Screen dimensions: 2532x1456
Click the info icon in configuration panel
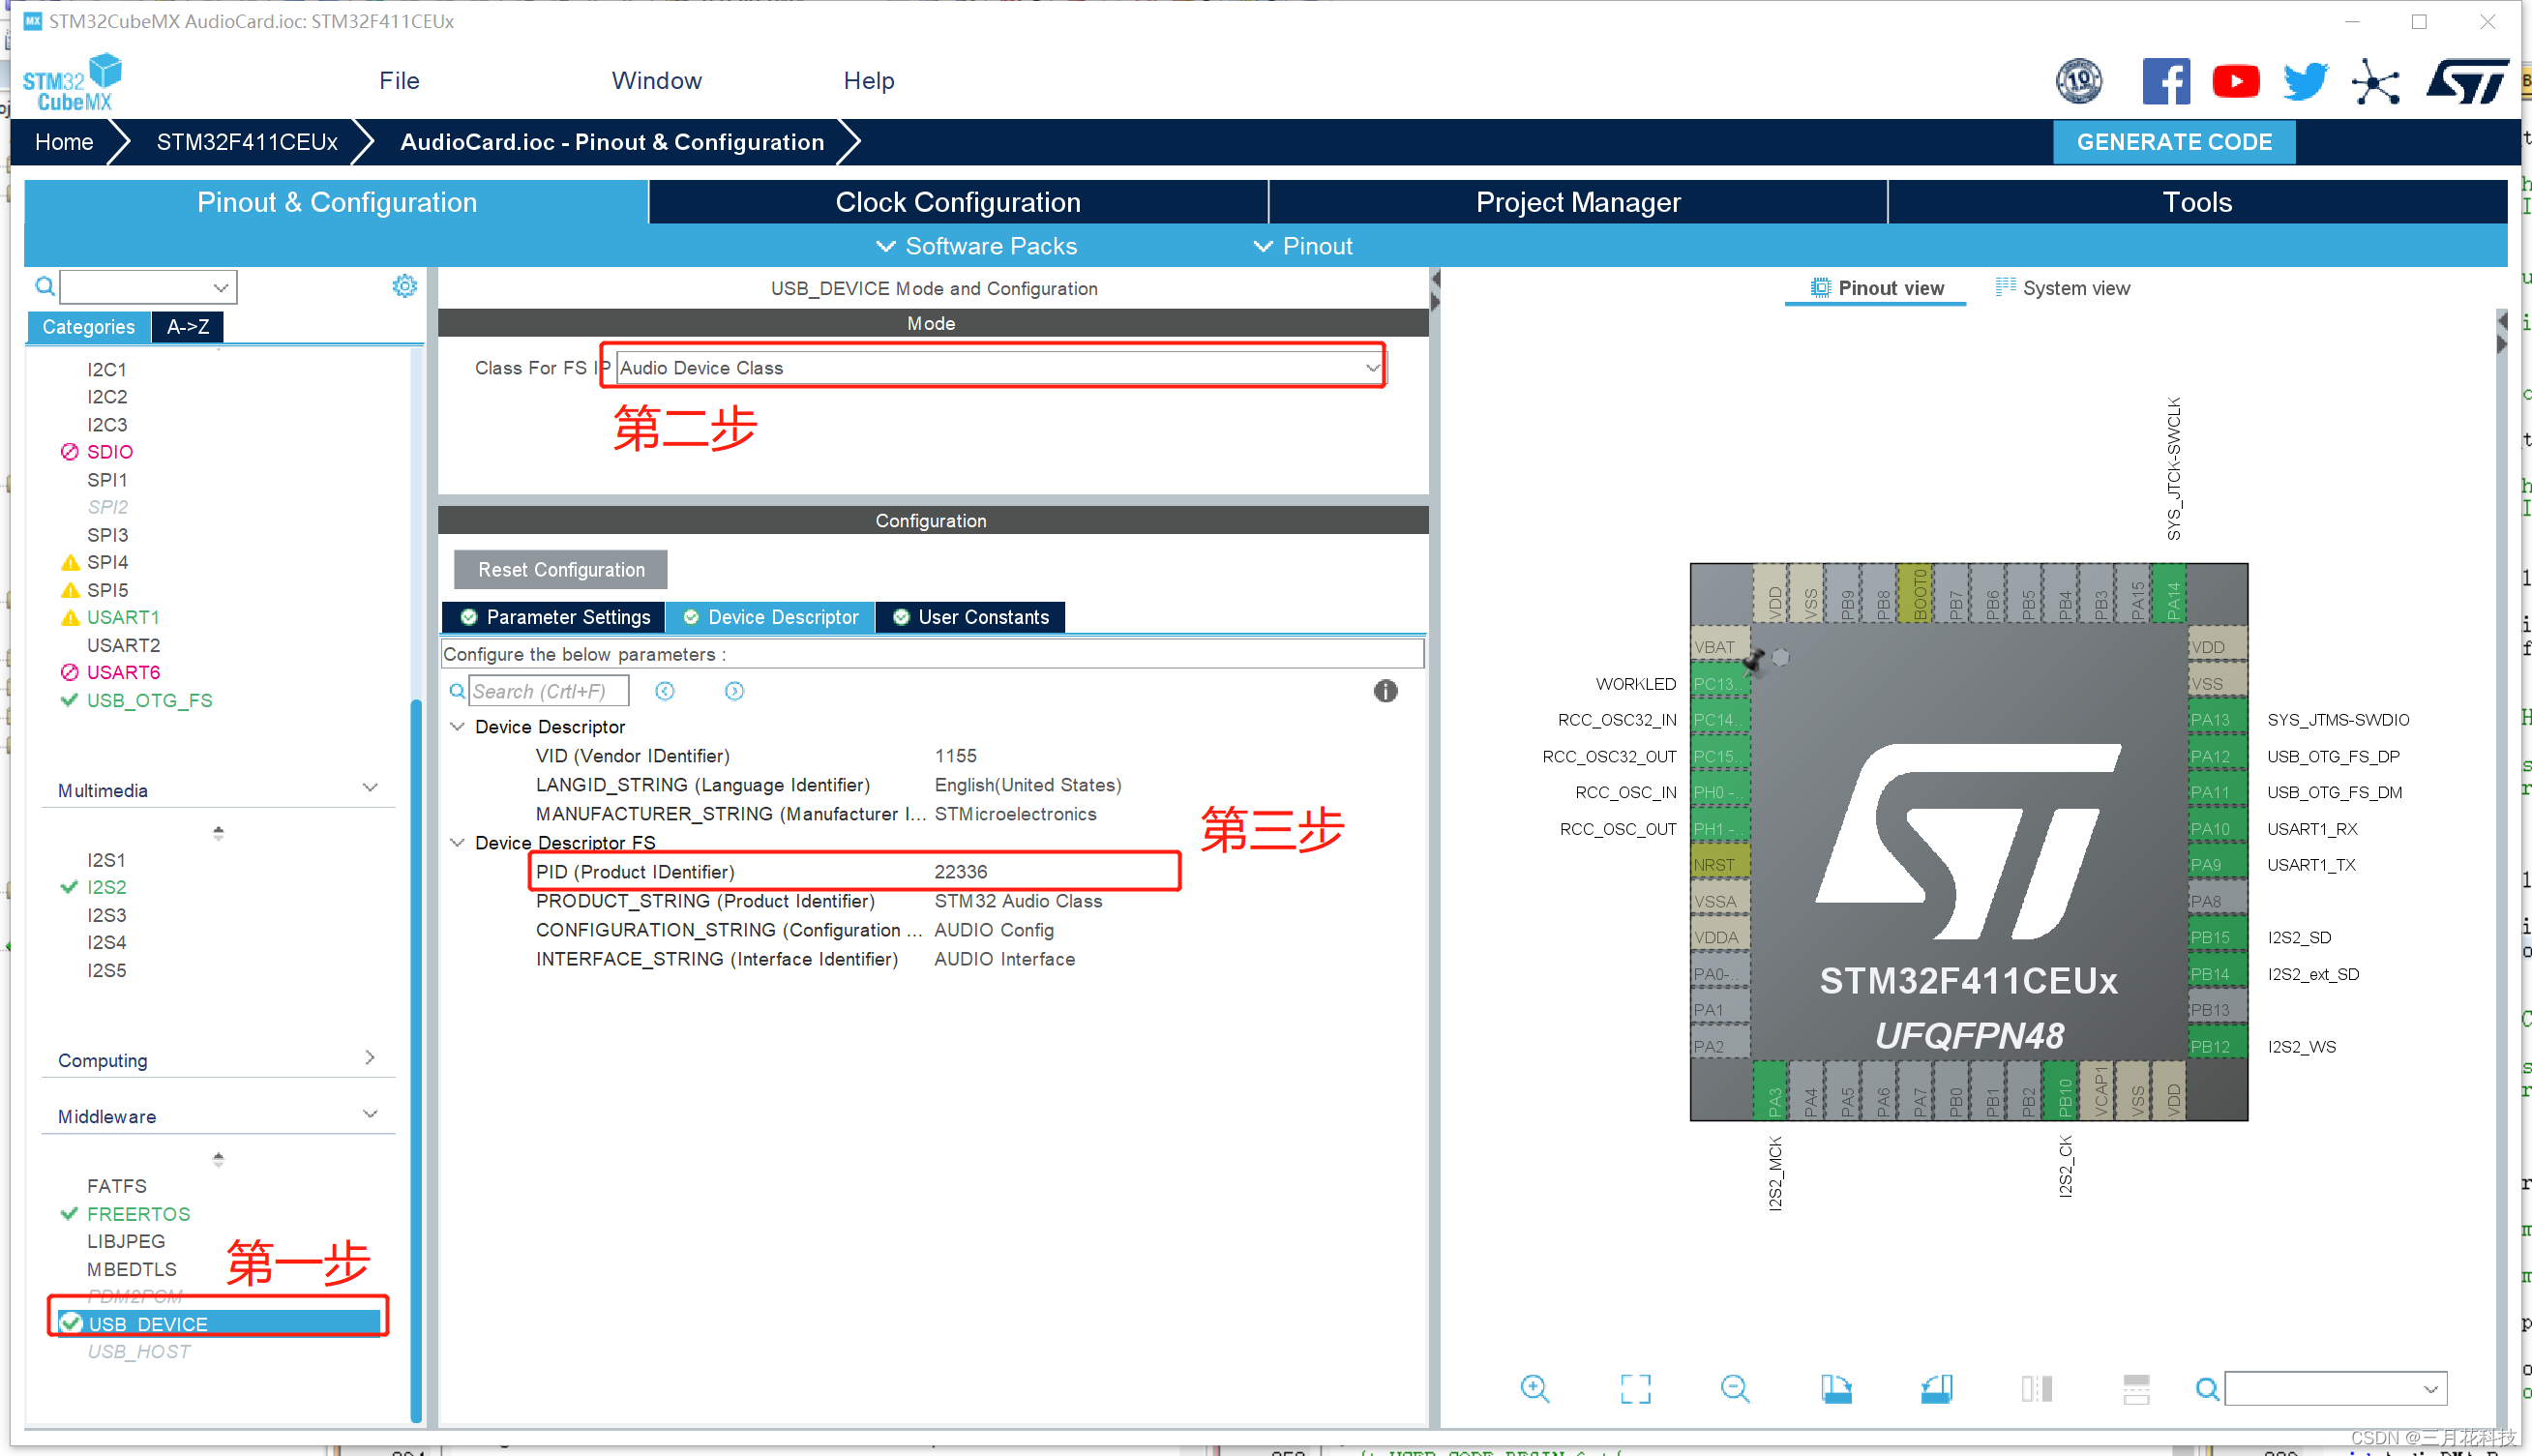(1385, 691)
